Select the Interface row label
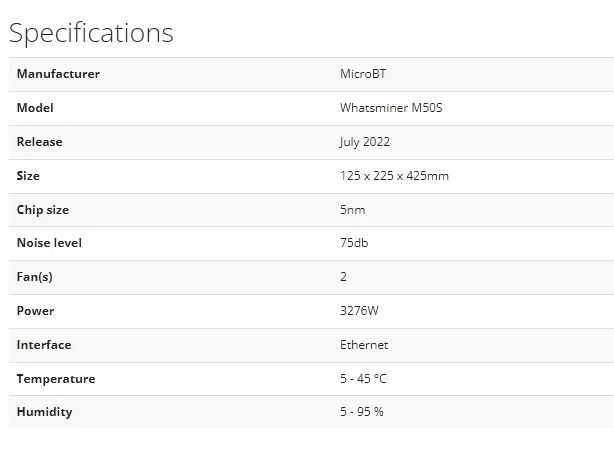 [44, 345]
